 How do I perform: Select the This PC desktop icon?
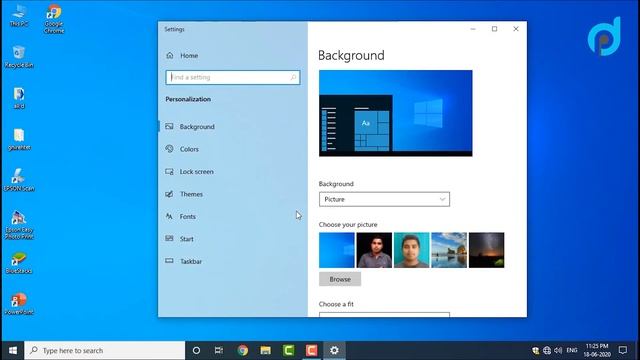(x=19, y=16)
